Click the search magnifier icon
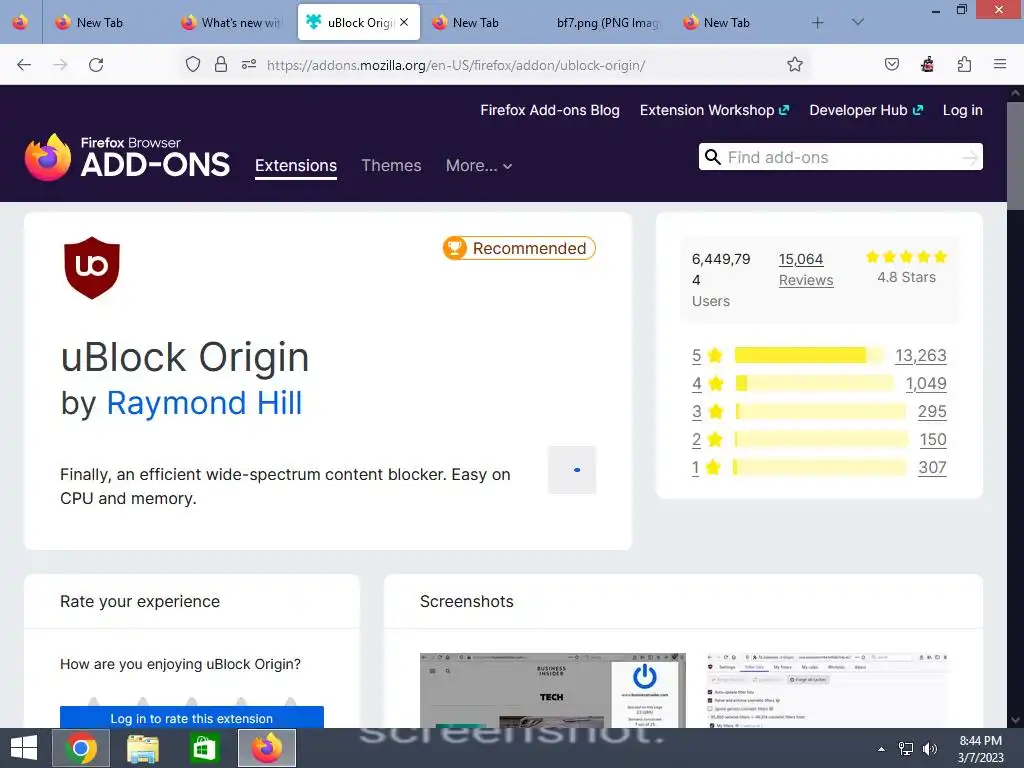Viewport: 1024px width, 768px height. [x=713, y=157]
